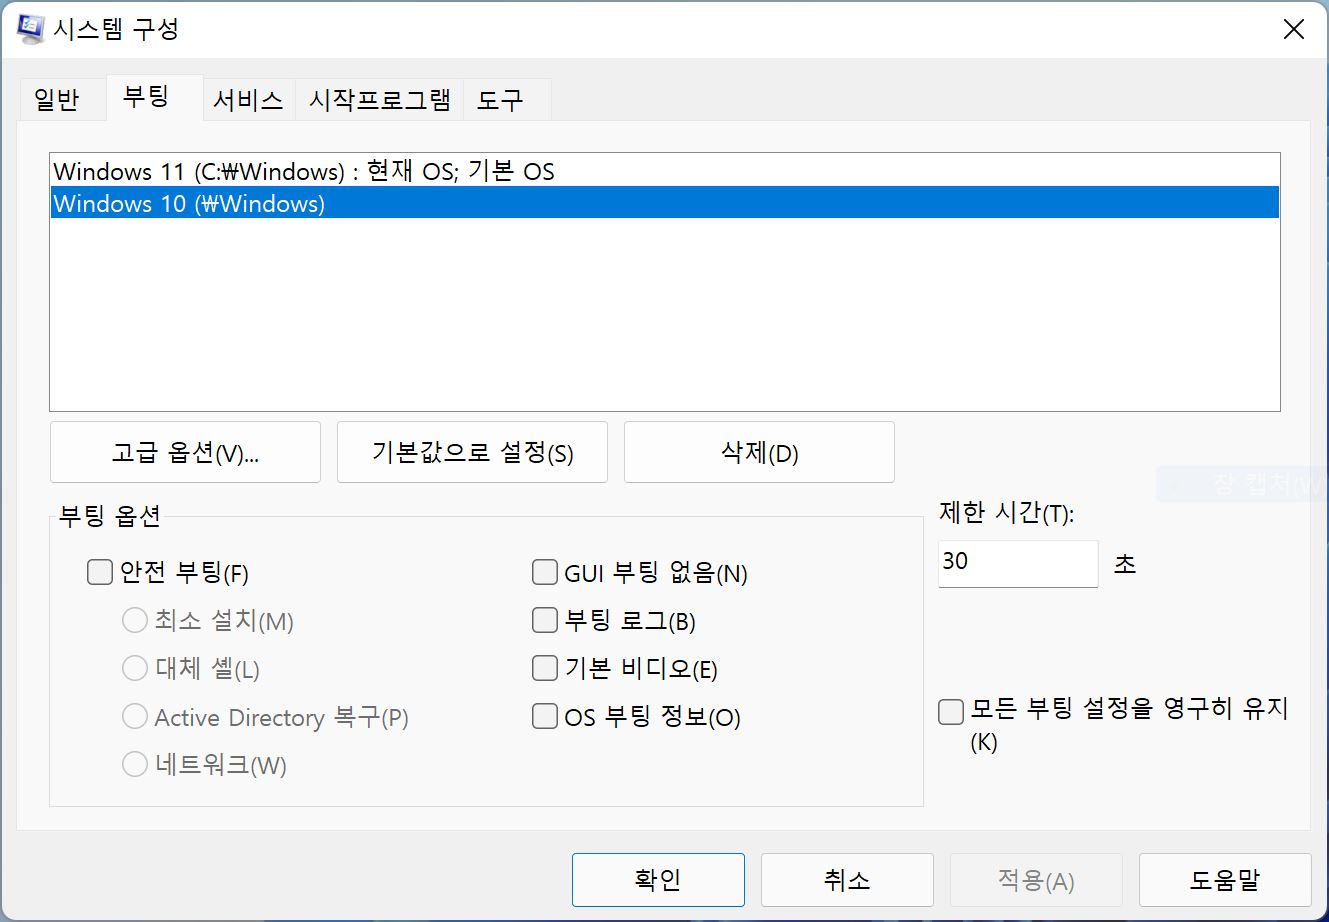Open 도움말 help button

[1225, 880]
